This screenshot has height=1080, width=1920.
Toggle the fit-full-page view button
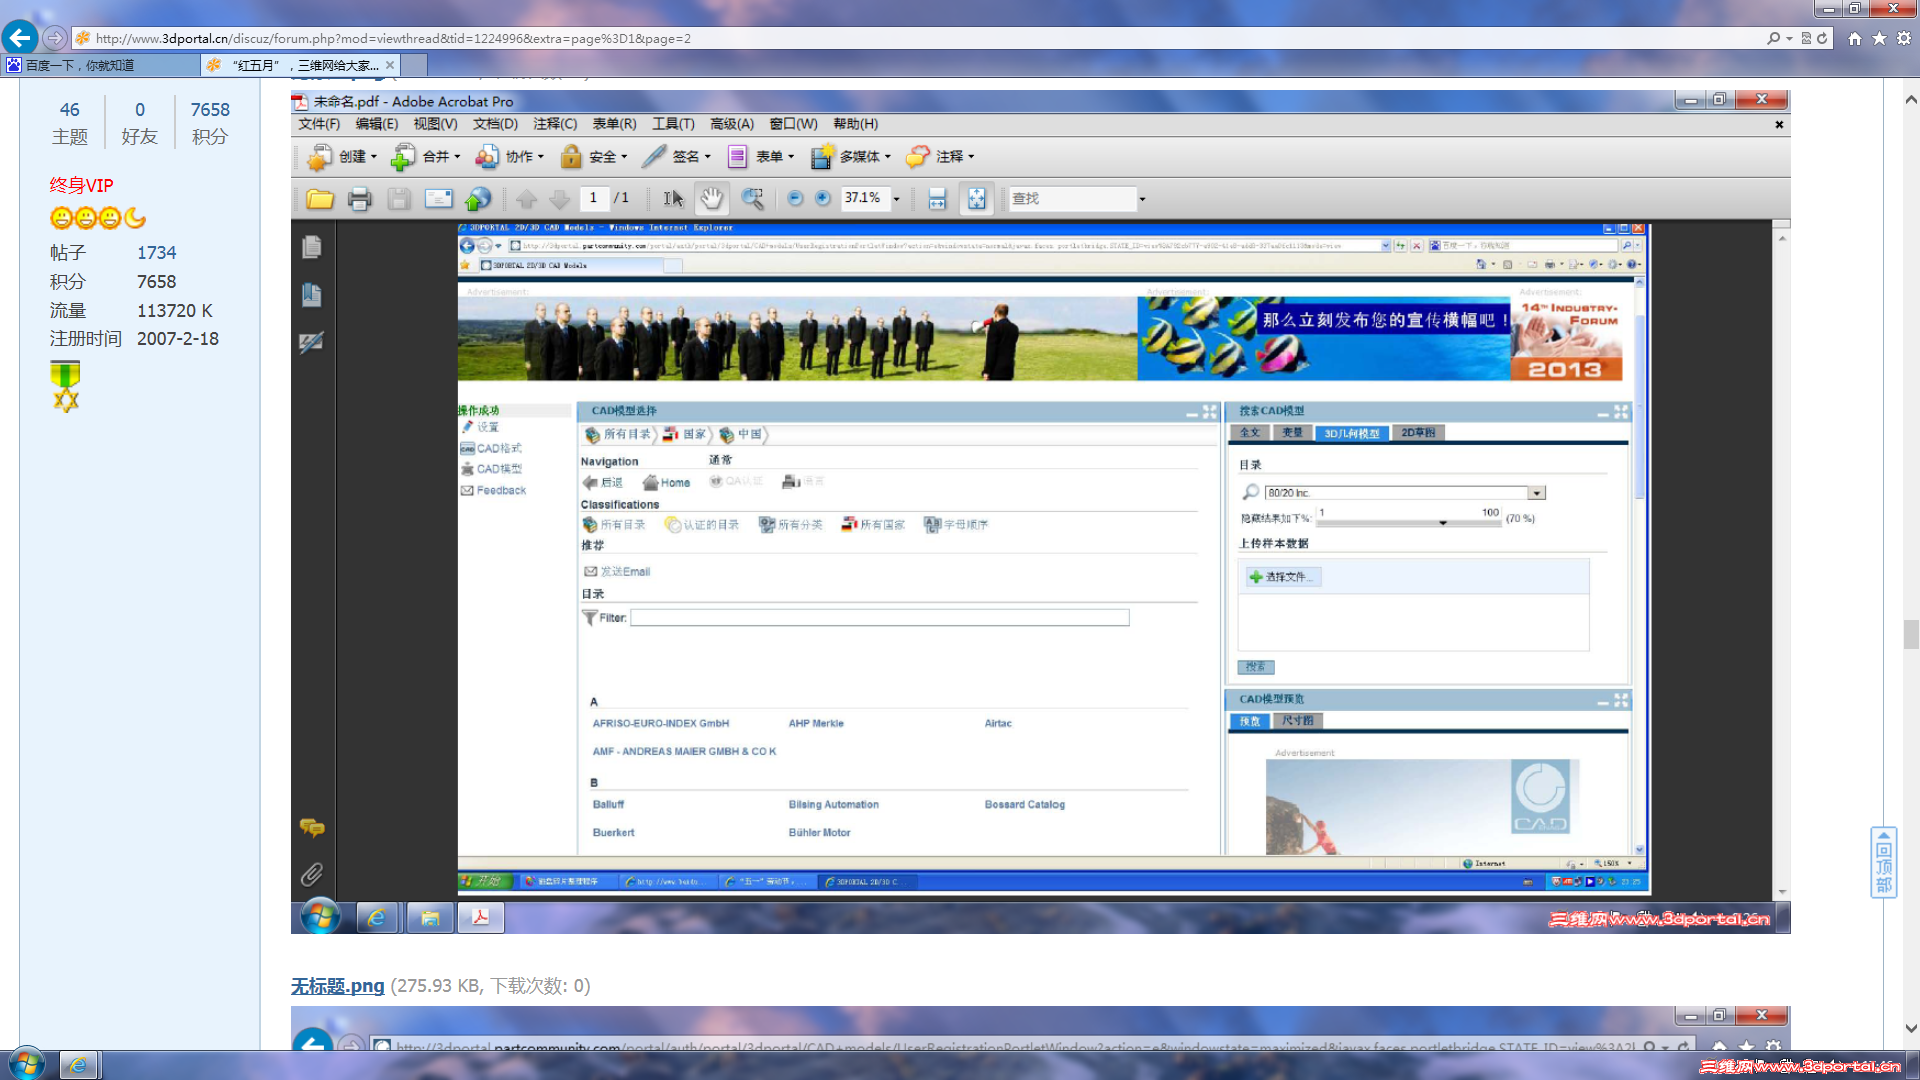[976, 199]
